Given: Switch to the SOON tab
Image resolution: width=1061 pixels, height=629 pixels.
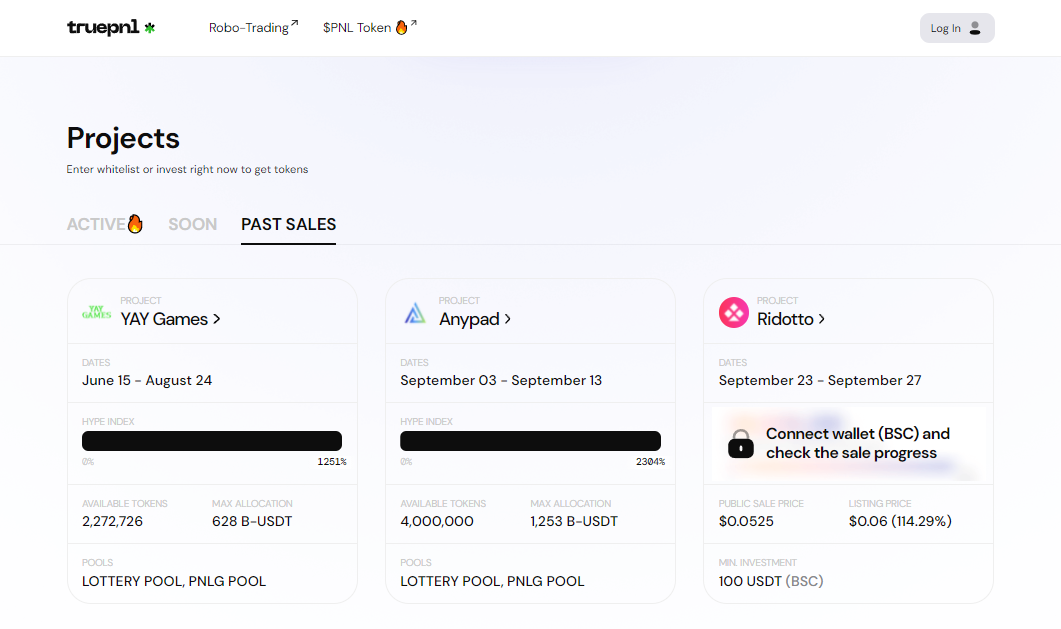Looking at the screenshot, I should (193, 224).
